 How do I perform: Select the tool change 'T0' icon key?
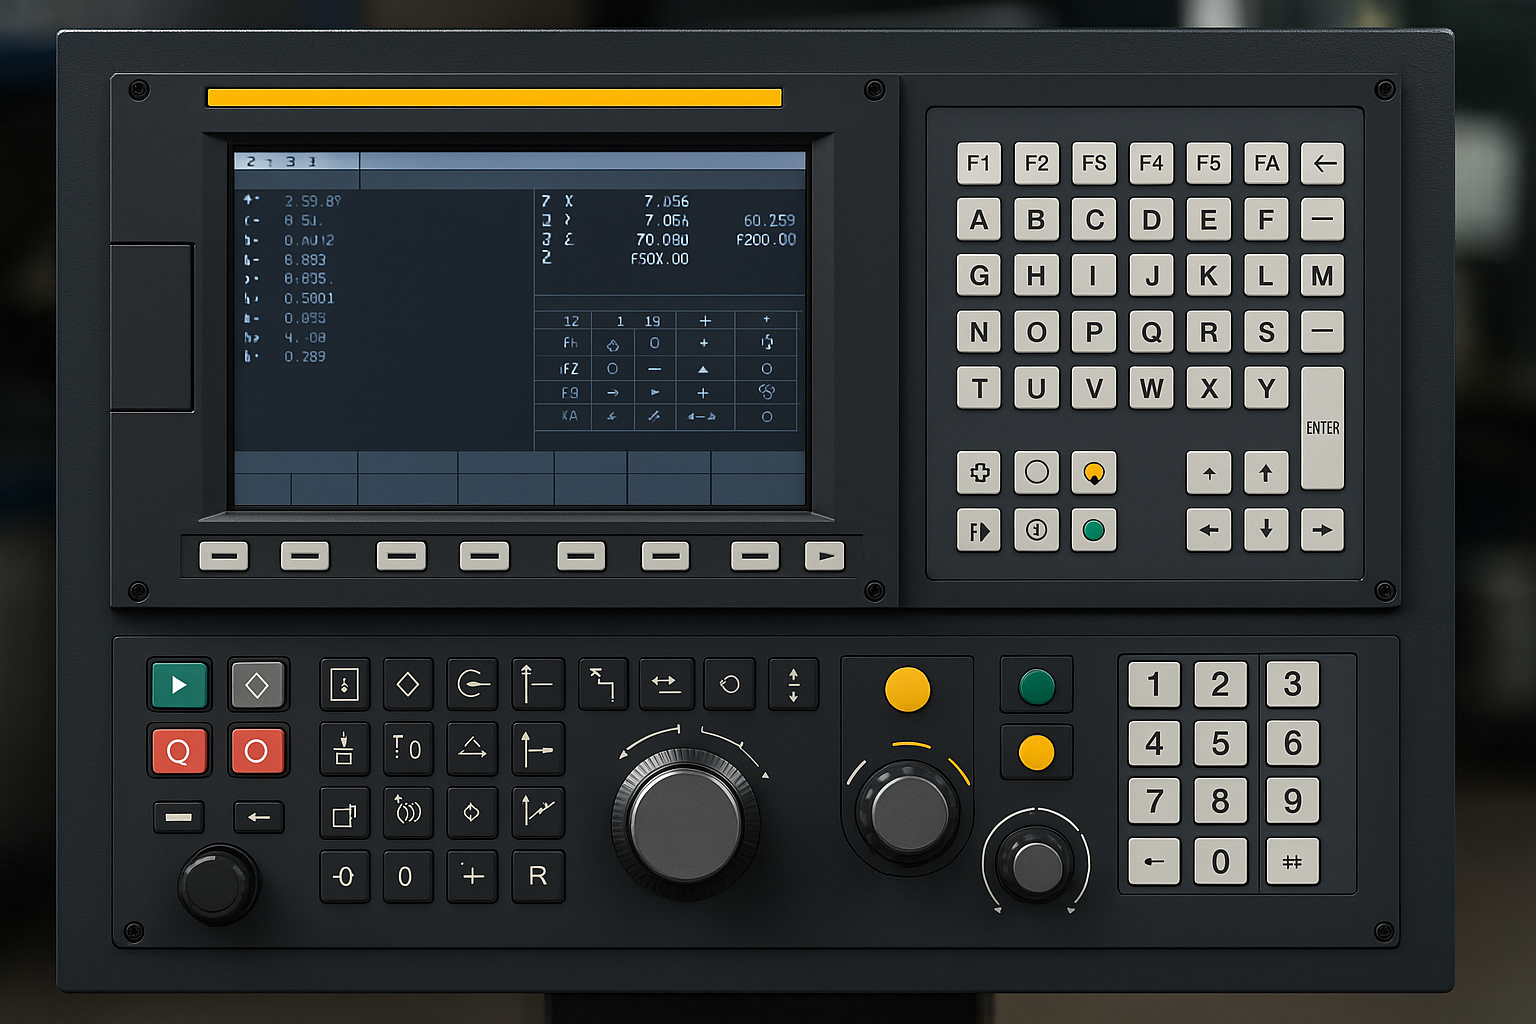[408, 749]
